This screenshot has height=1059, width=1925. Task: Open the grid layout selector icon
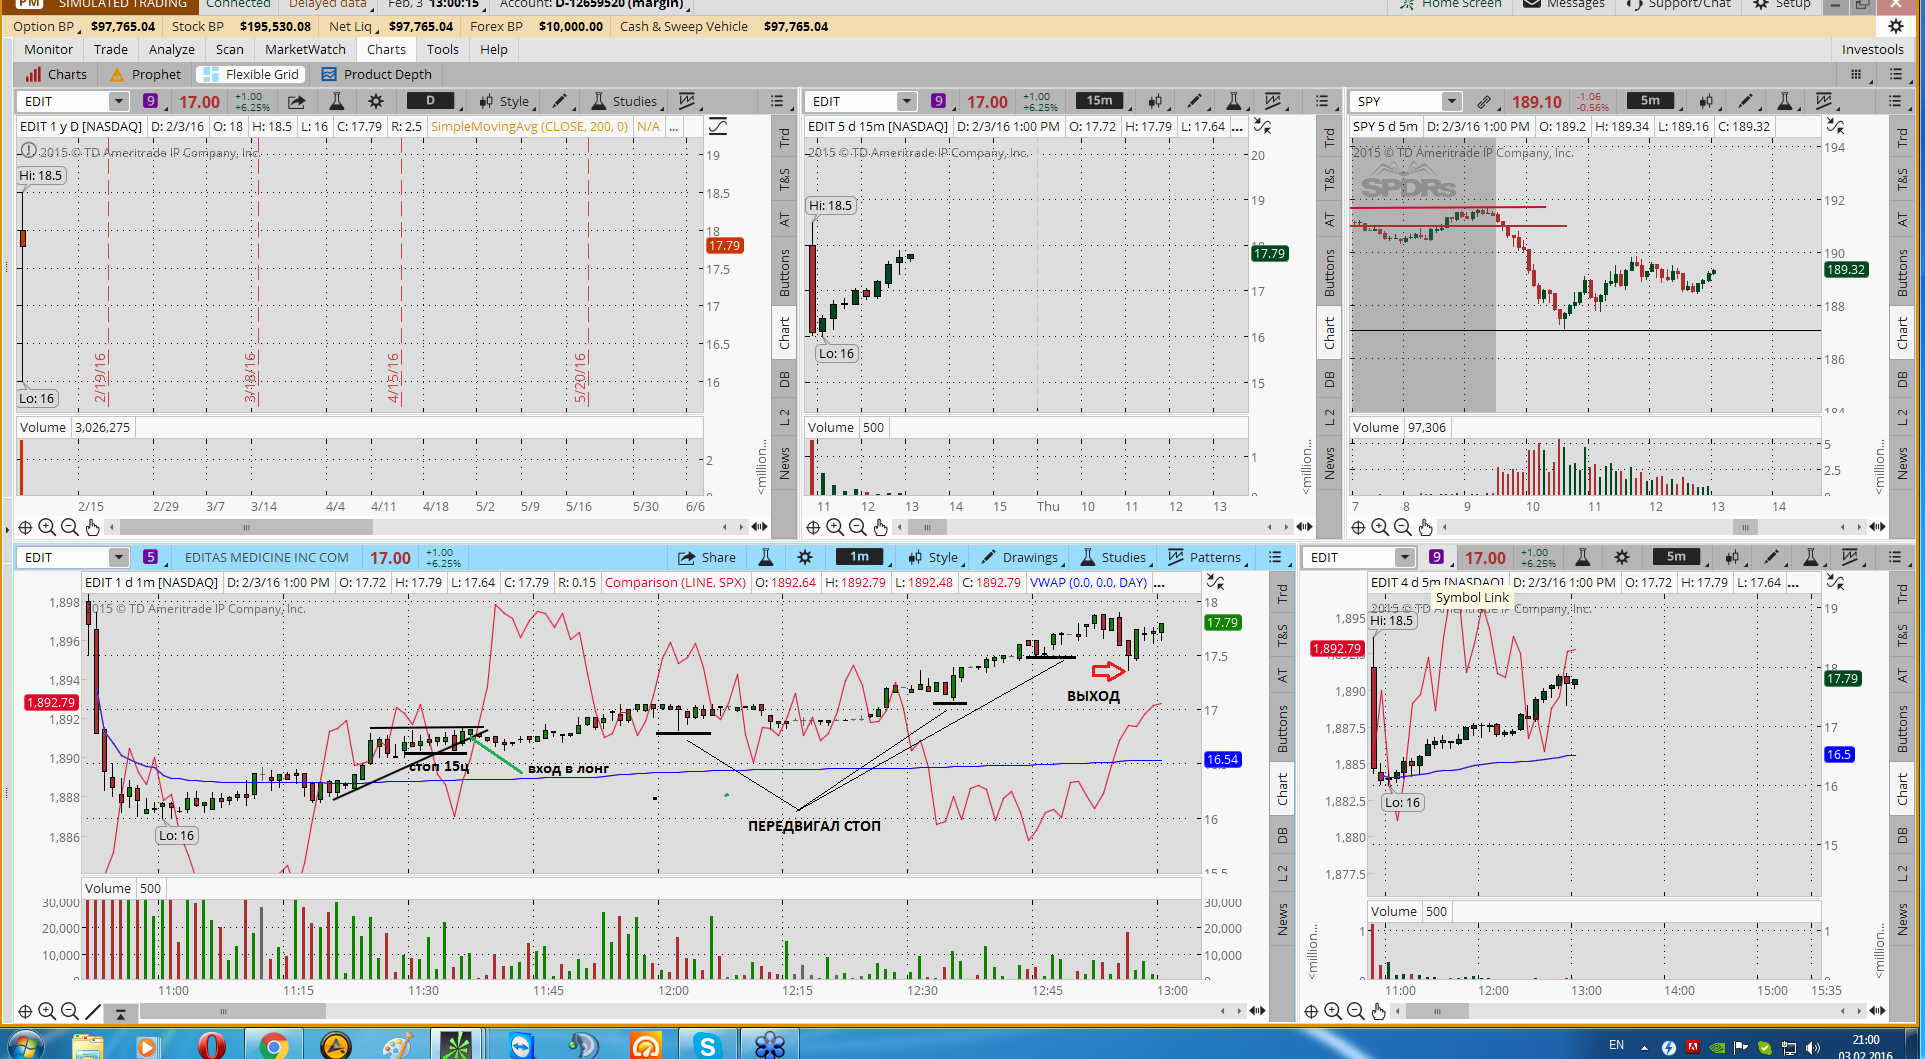click(1856, 74)
